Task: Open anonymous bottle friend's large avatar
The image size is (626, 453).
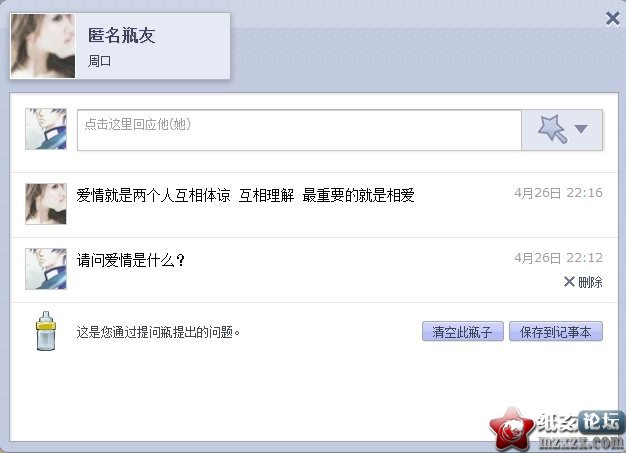Action: point(43,46)
